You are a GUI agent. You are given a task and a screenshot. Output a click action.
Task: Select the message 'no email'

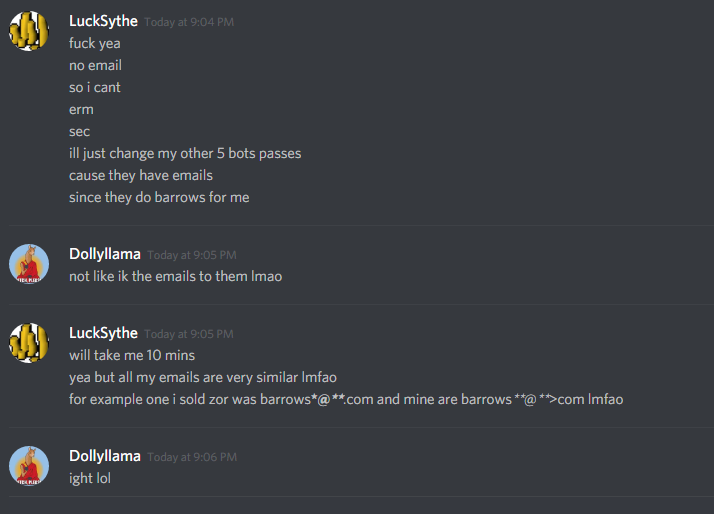(95, 65)
